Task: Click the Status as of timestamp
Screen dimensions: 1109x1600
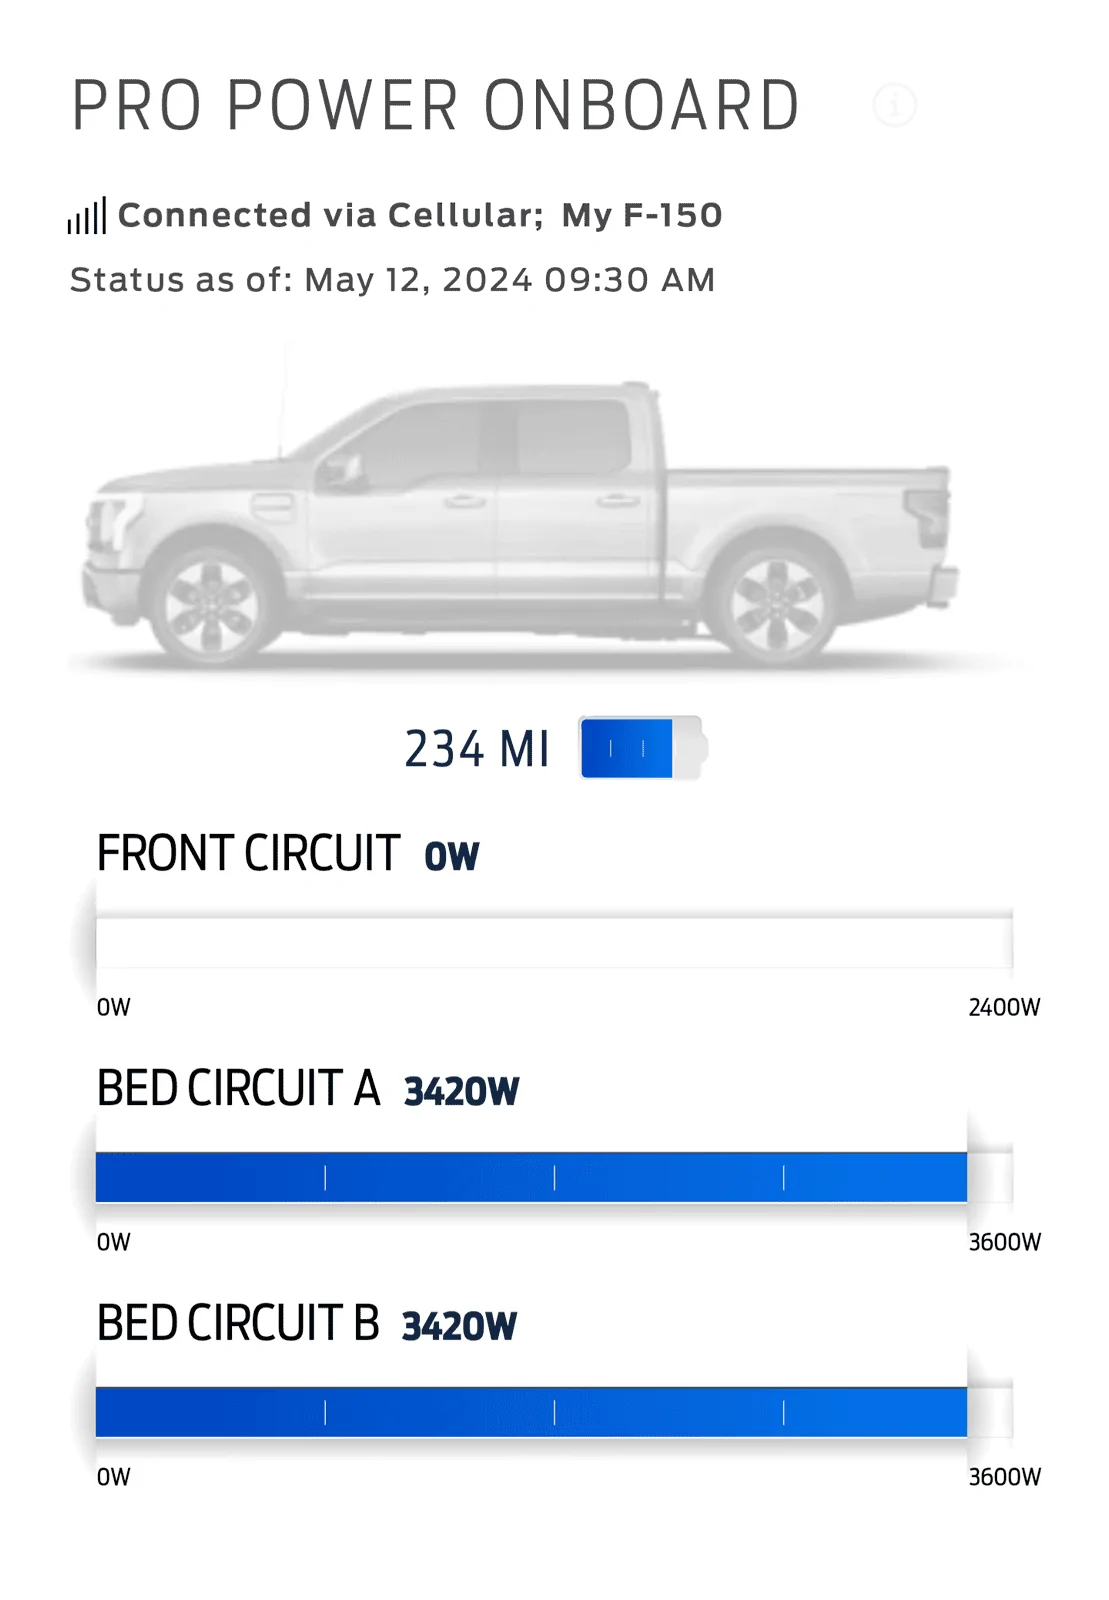Action: pos(392,280)
